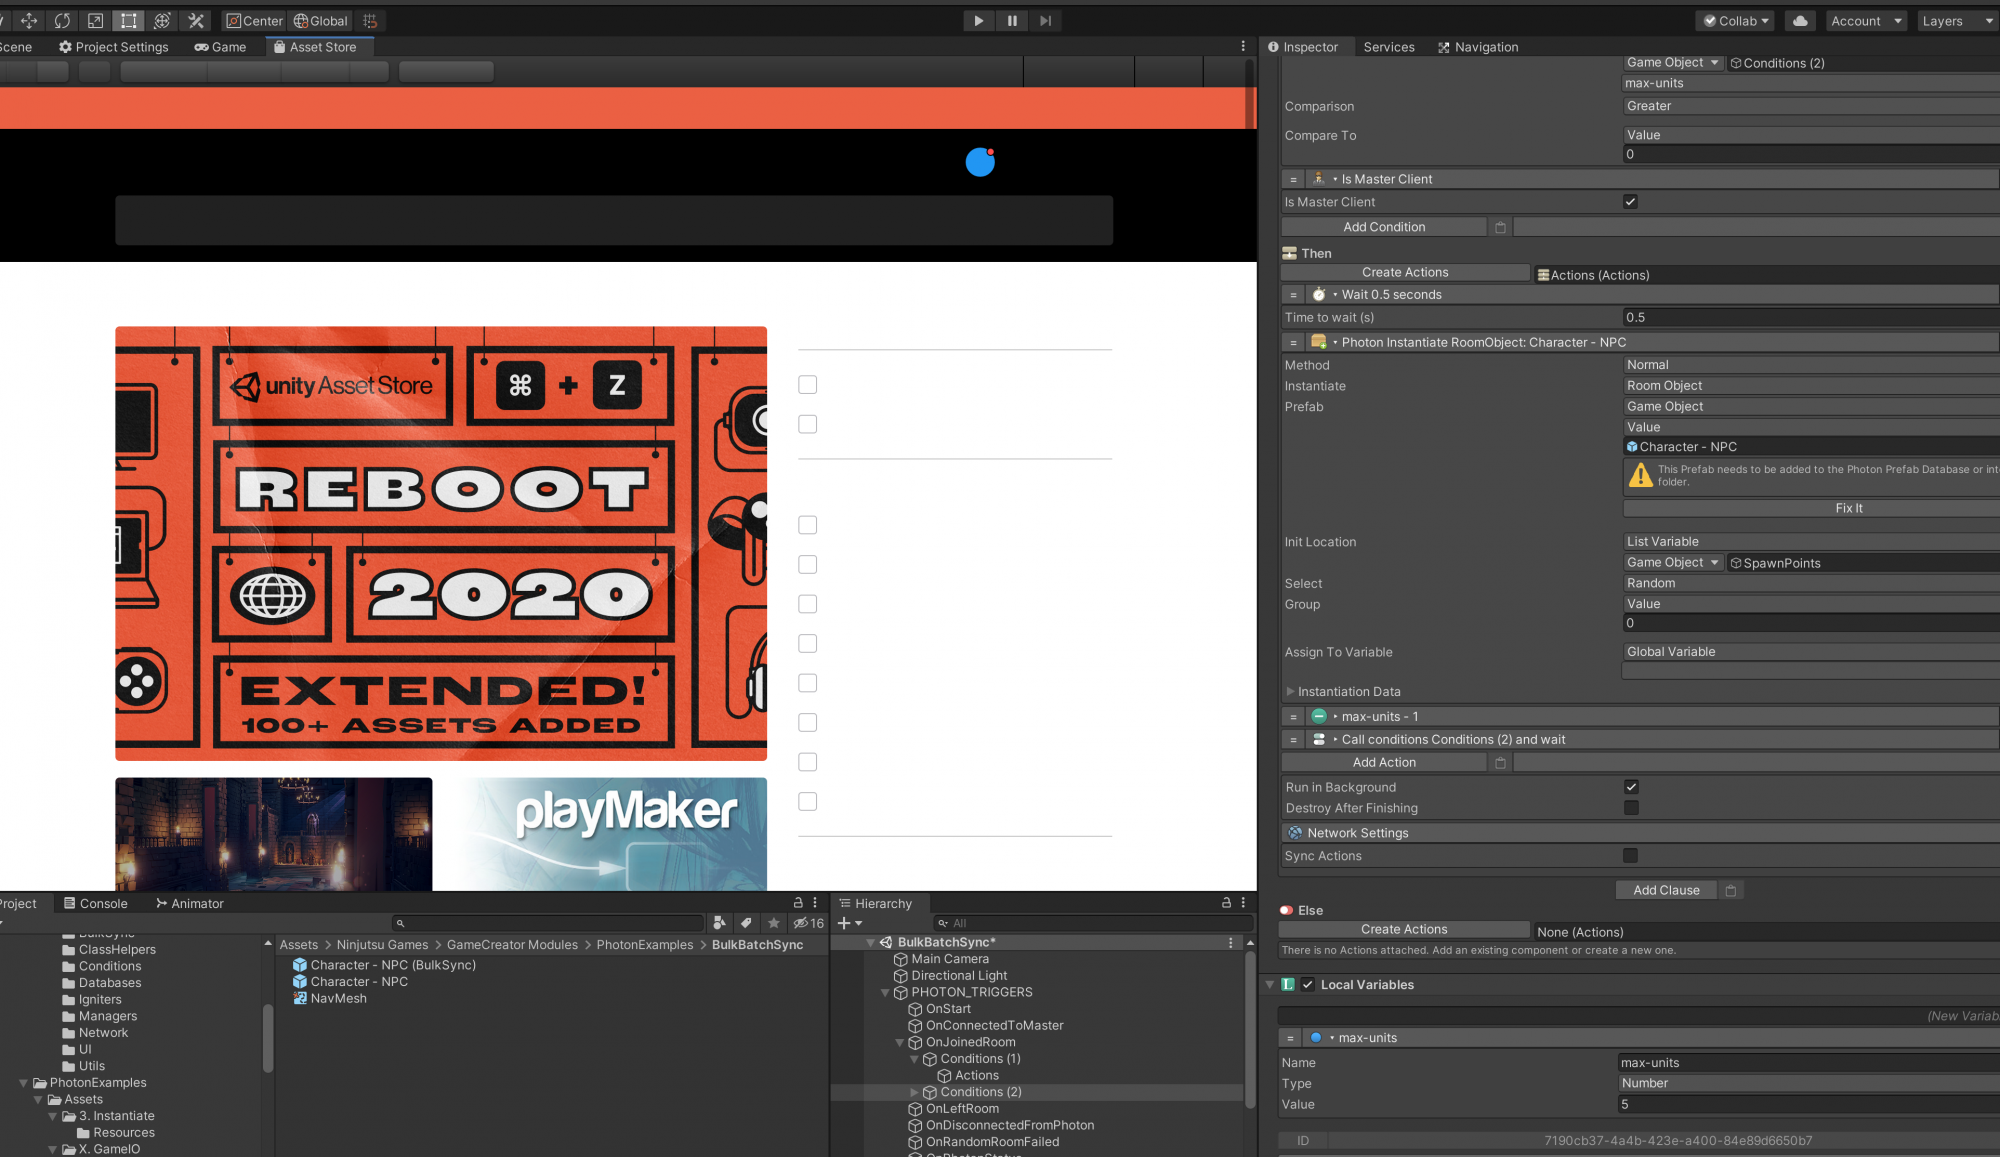Open custom editor tools icon
The width and height of the screenshot is (2000, 1157).
(x=196, y=21)
